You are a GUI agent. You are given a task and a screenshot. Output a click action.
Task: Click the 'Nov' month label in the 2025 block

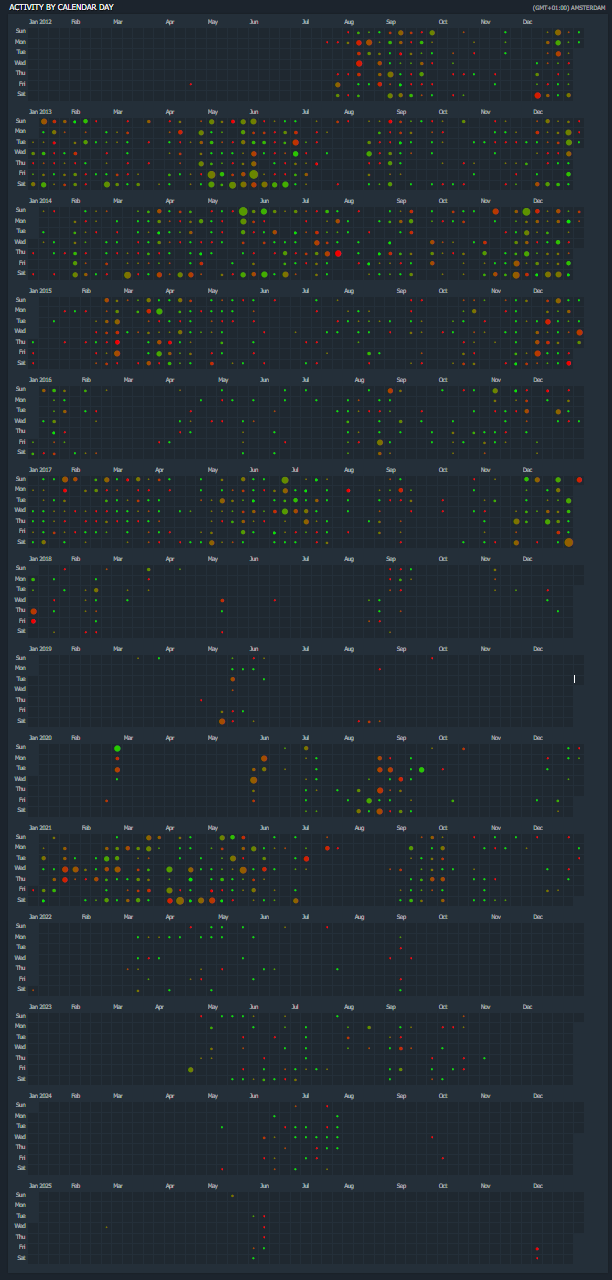(485, 1185)
